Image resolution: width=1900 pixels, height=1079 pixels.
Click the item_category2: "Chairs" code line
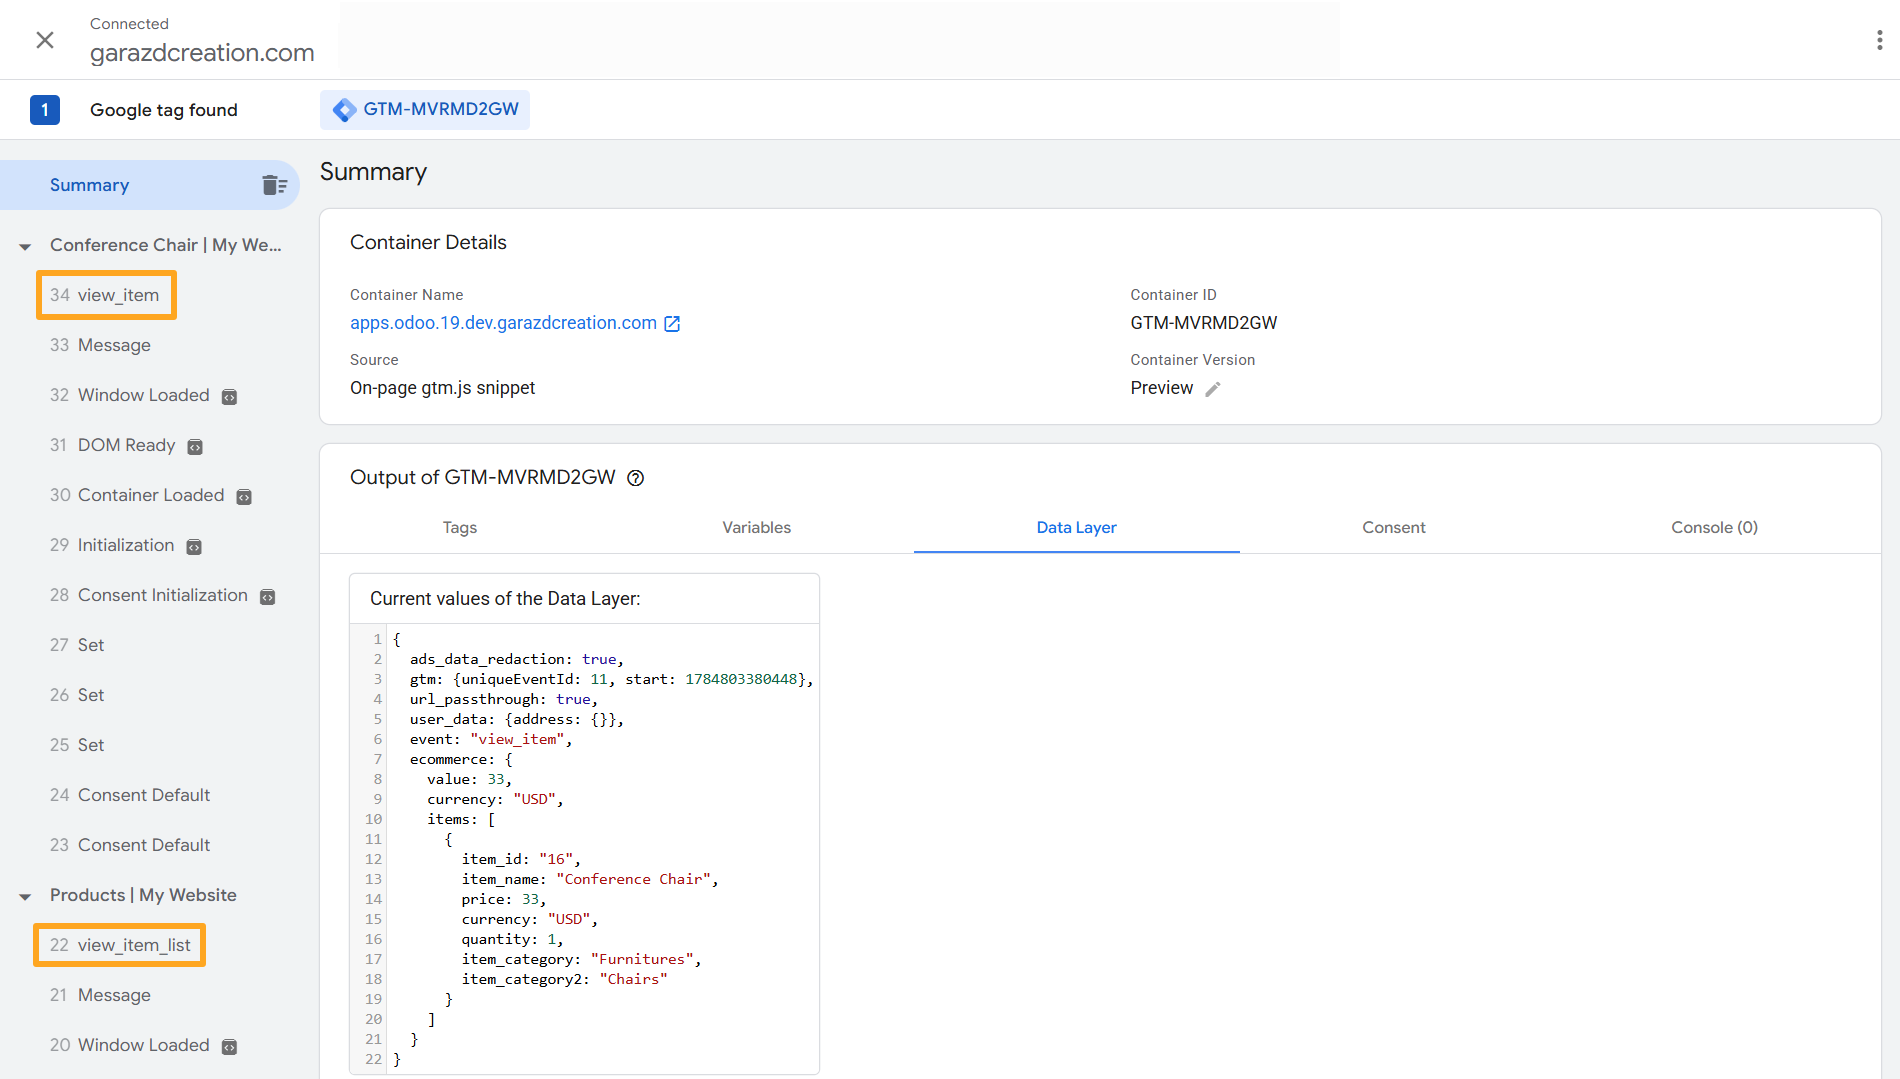[x=564, y=979]
